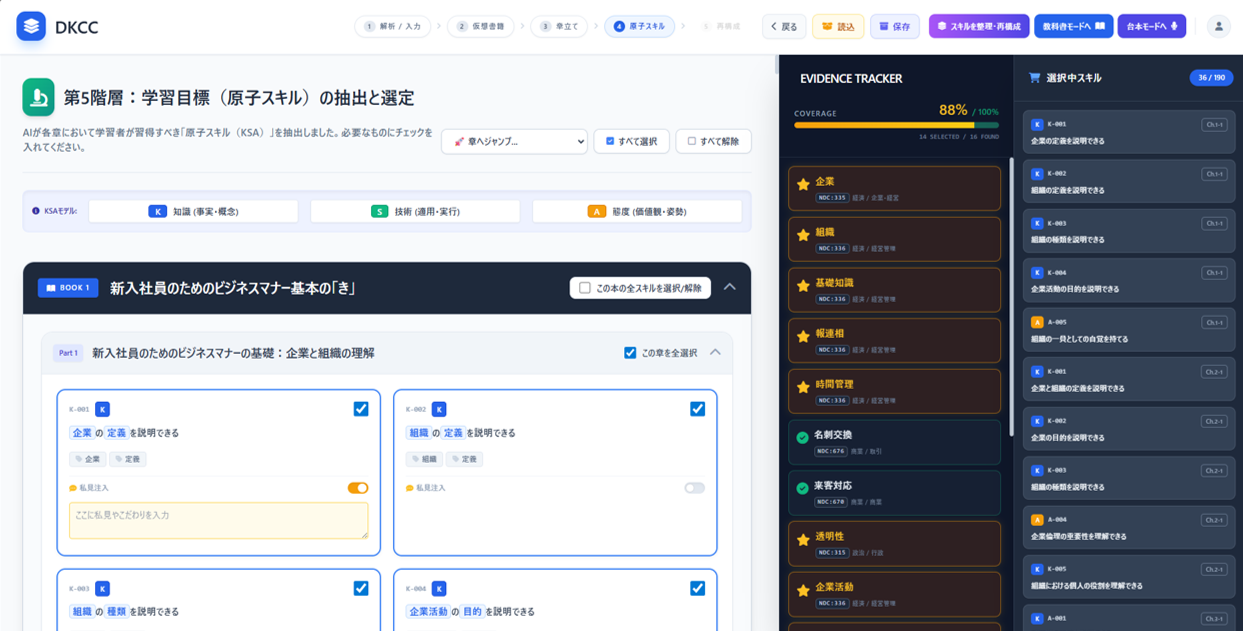The image size is (1243, 631).
Task: Click スキルを整理・再構成 button
Action: [979, 26]
